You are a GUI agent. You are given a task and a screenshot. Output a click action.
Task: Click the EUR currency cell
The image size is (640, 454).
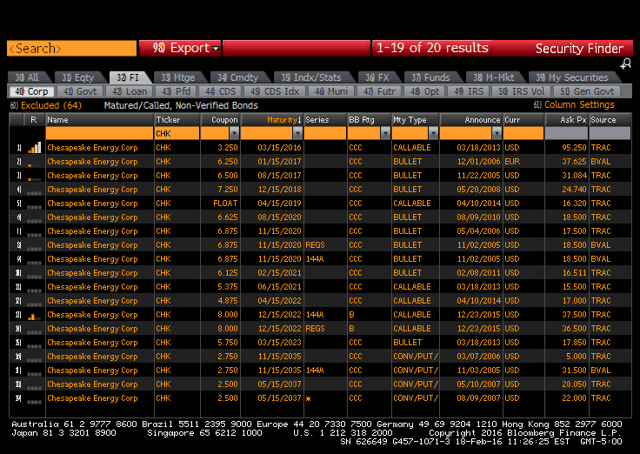pyautogui.click(x=512, y=162)
